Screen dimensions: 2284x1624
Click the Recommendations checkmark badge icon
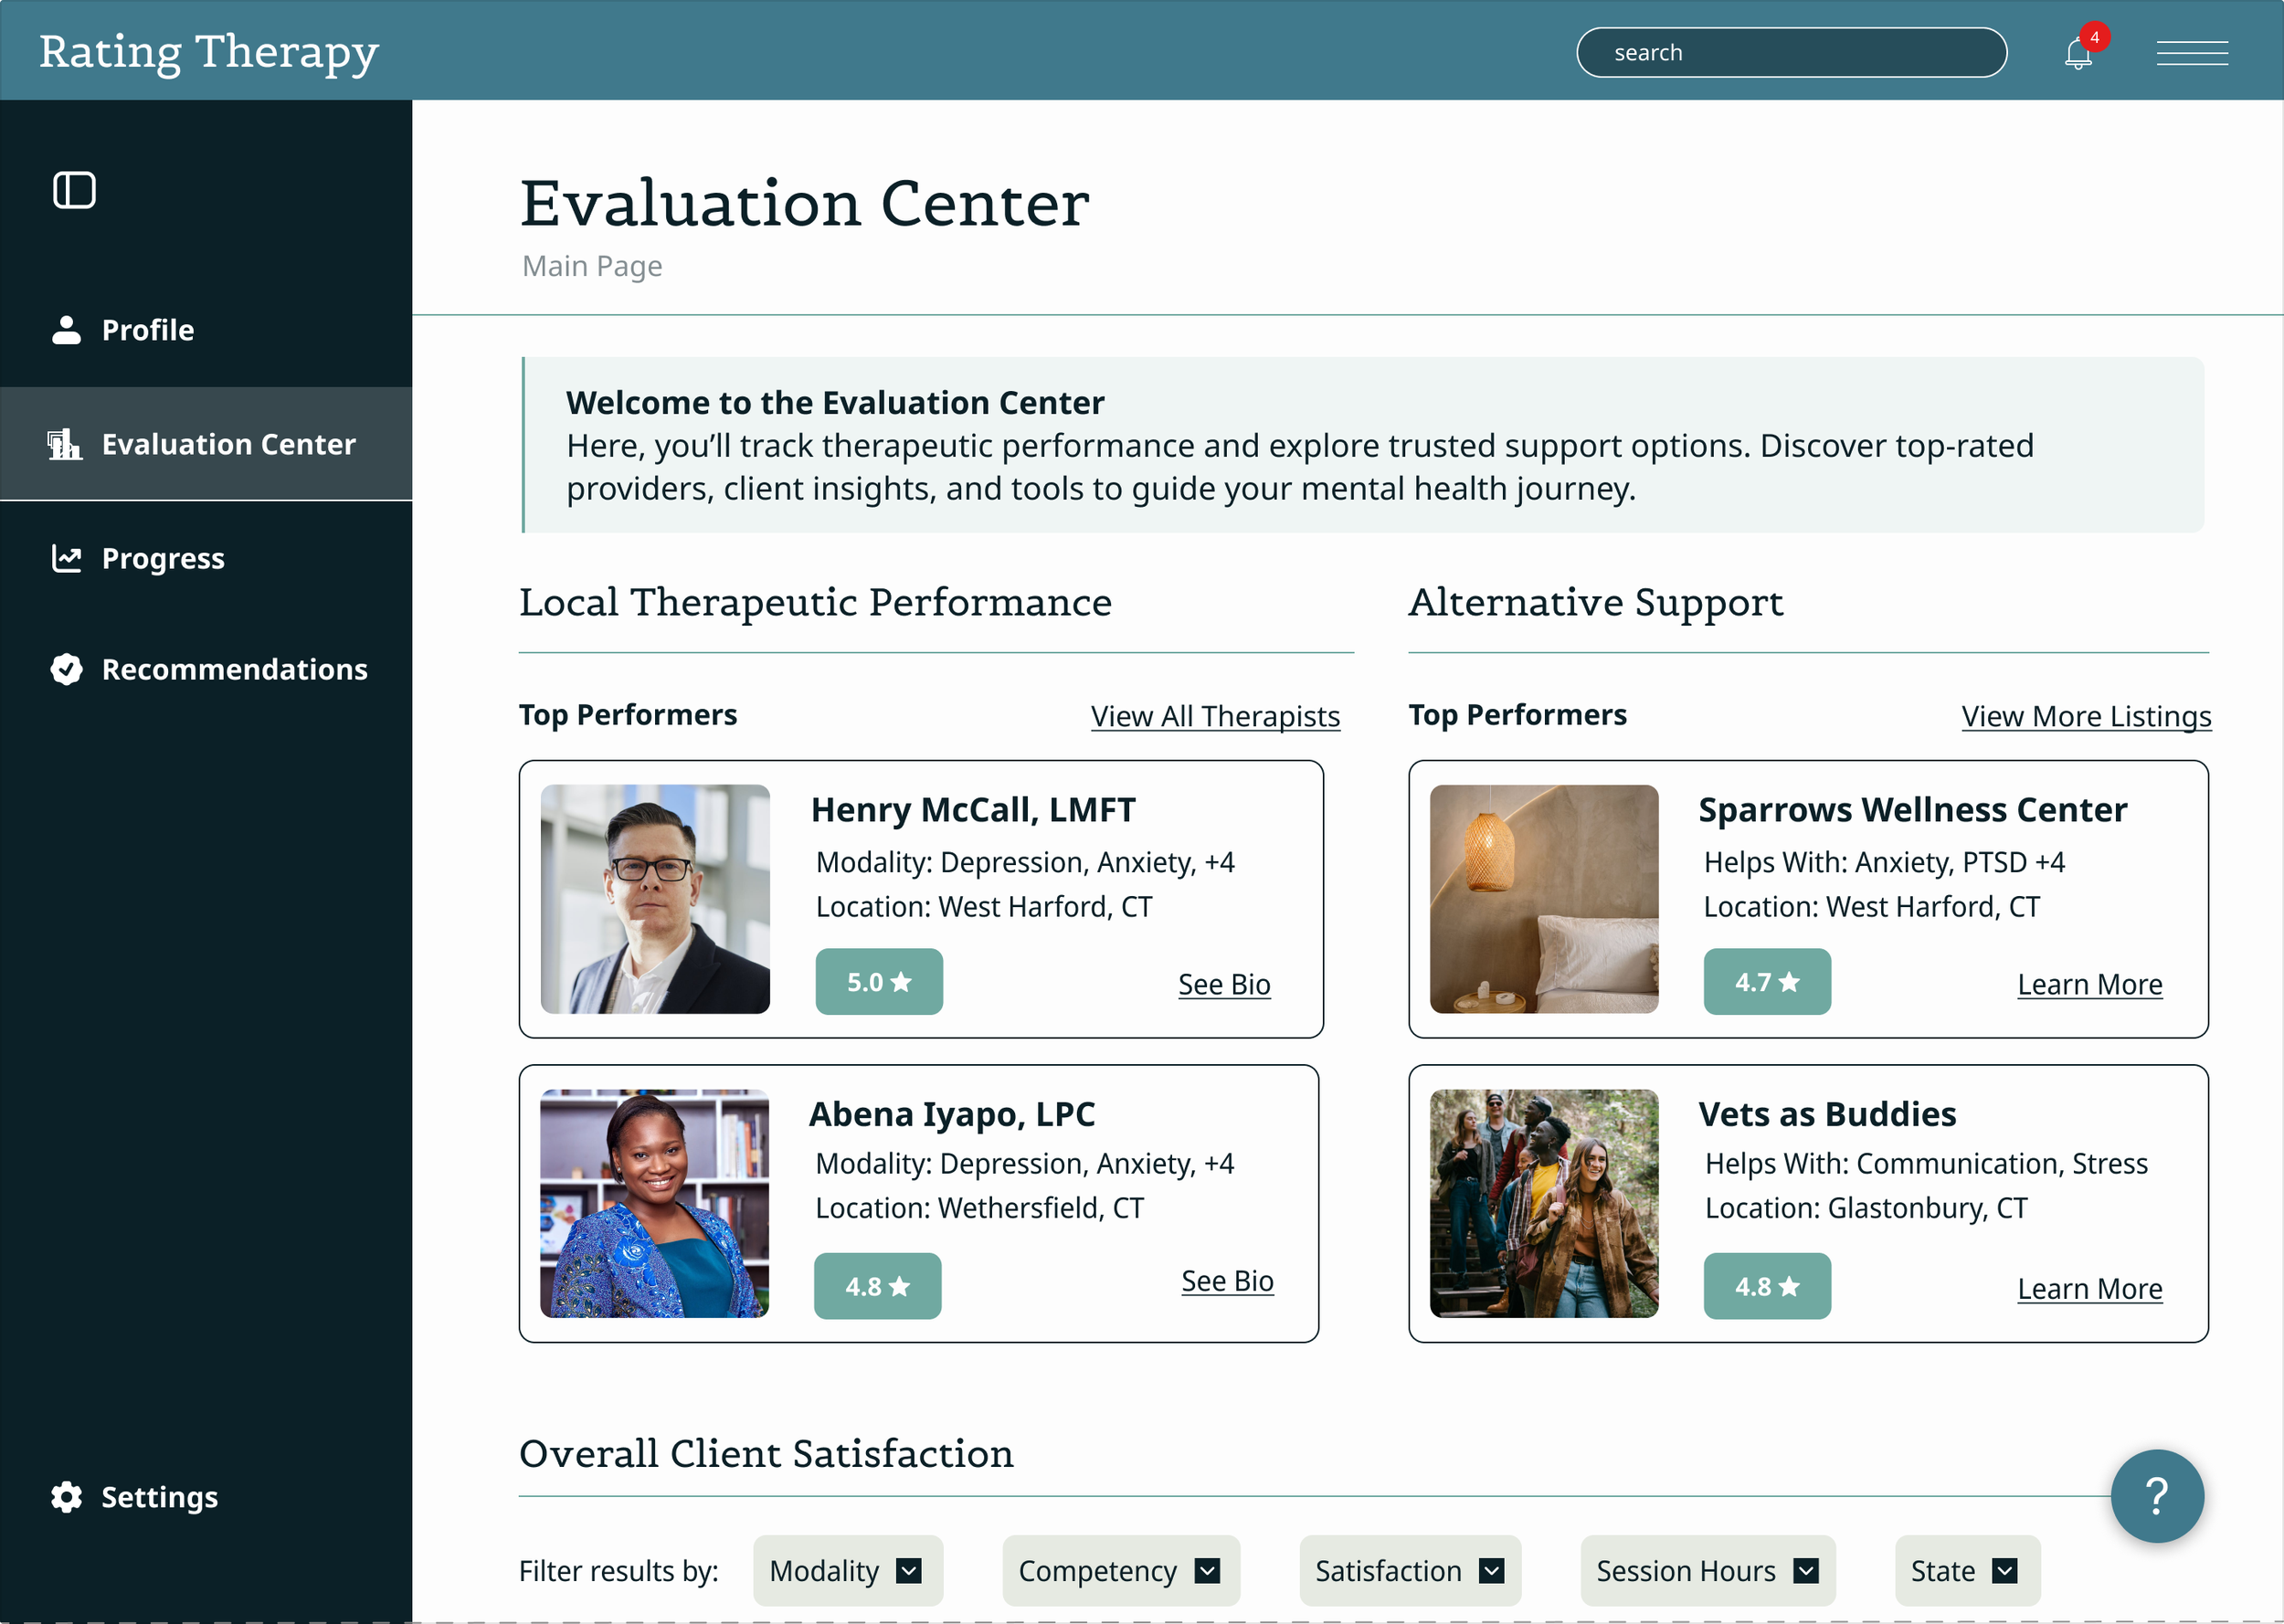[x=66, y=669]
